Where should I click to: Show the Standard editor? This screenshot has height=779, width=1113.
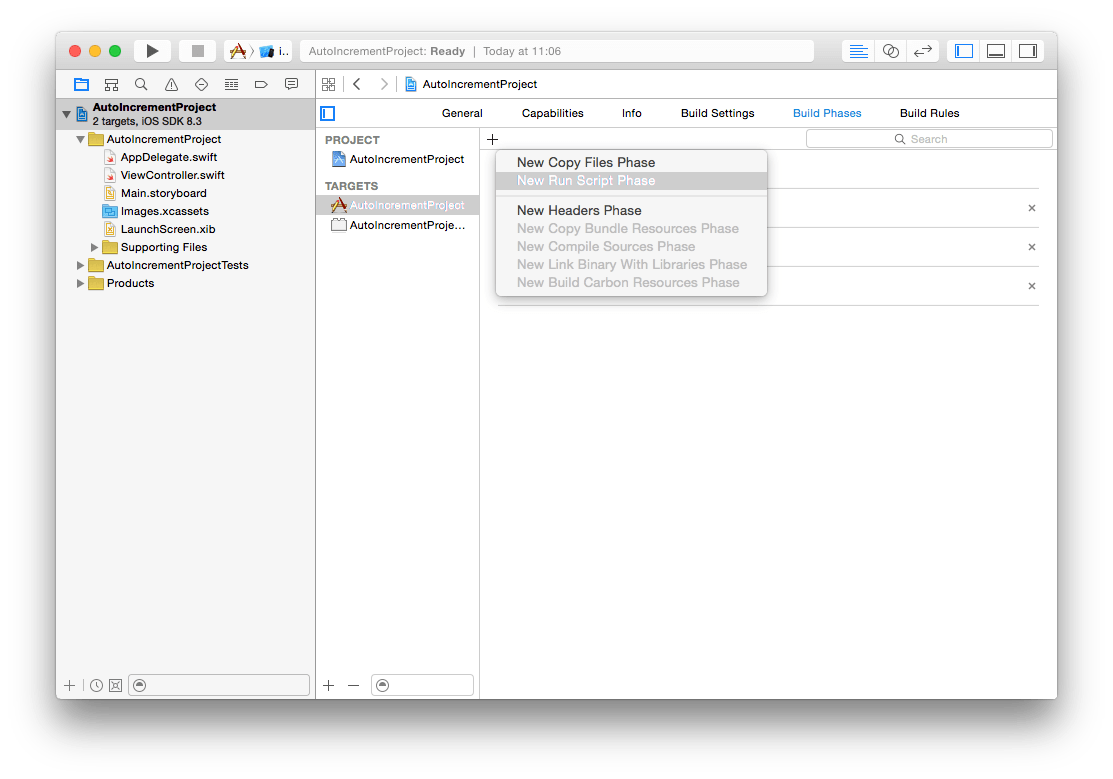coord(858,51)
